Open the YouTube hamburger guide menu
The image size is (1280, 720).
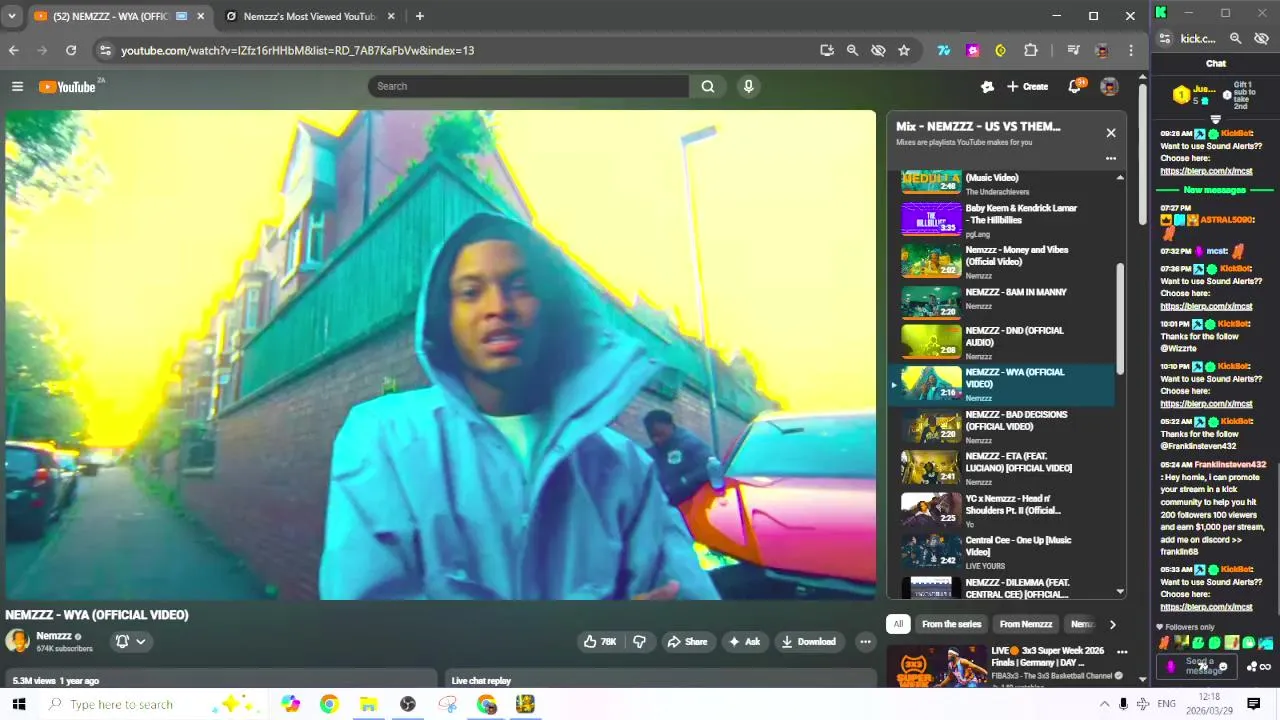pyautogui.click(x=17, y=87)
